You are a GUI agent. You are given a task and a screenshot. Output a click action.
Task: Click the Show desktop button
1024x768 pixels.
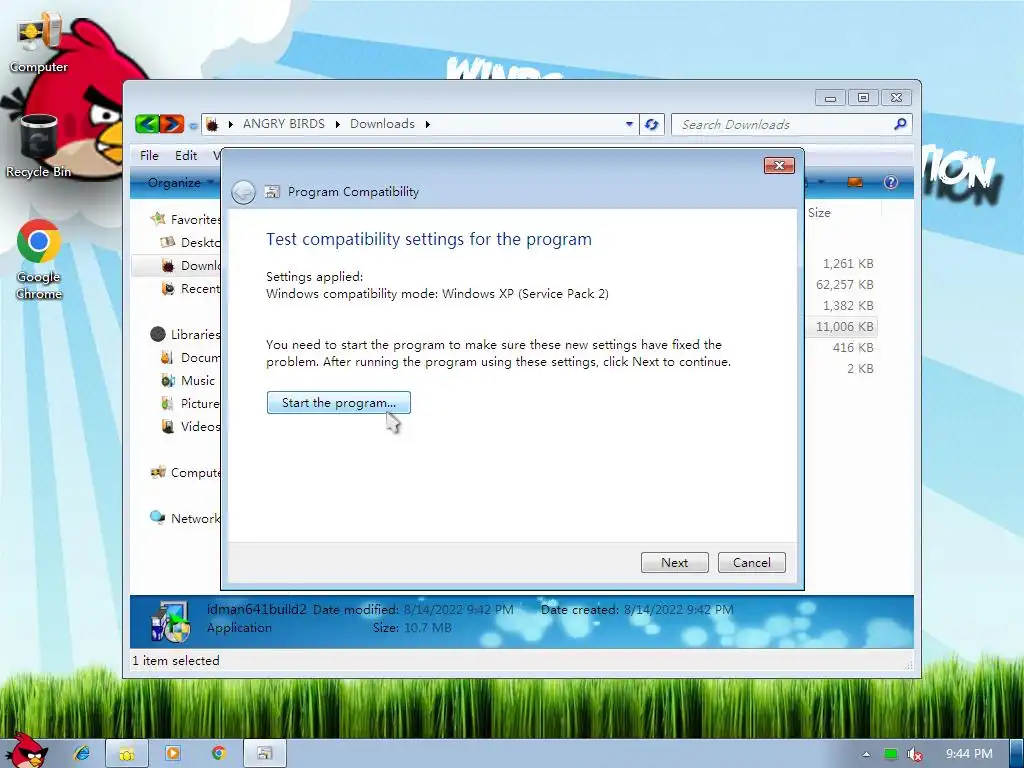click(1017, 754)
